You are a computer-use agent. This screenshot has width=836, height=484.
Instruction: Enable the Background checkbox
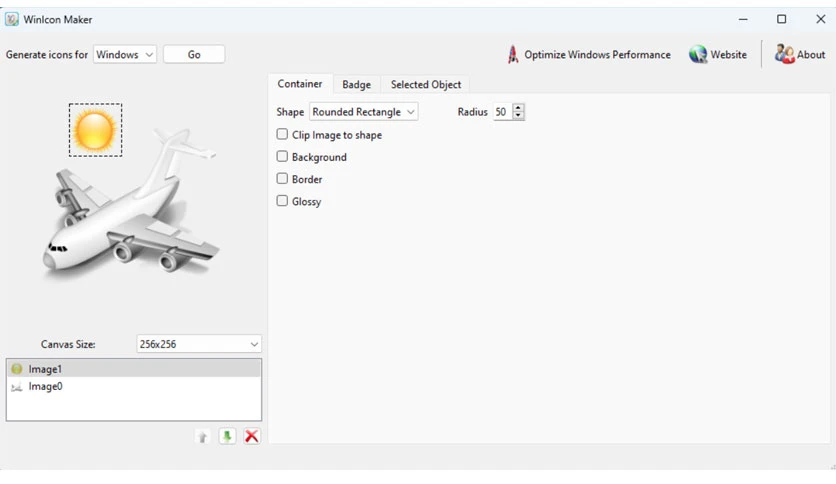click(282, 157)
